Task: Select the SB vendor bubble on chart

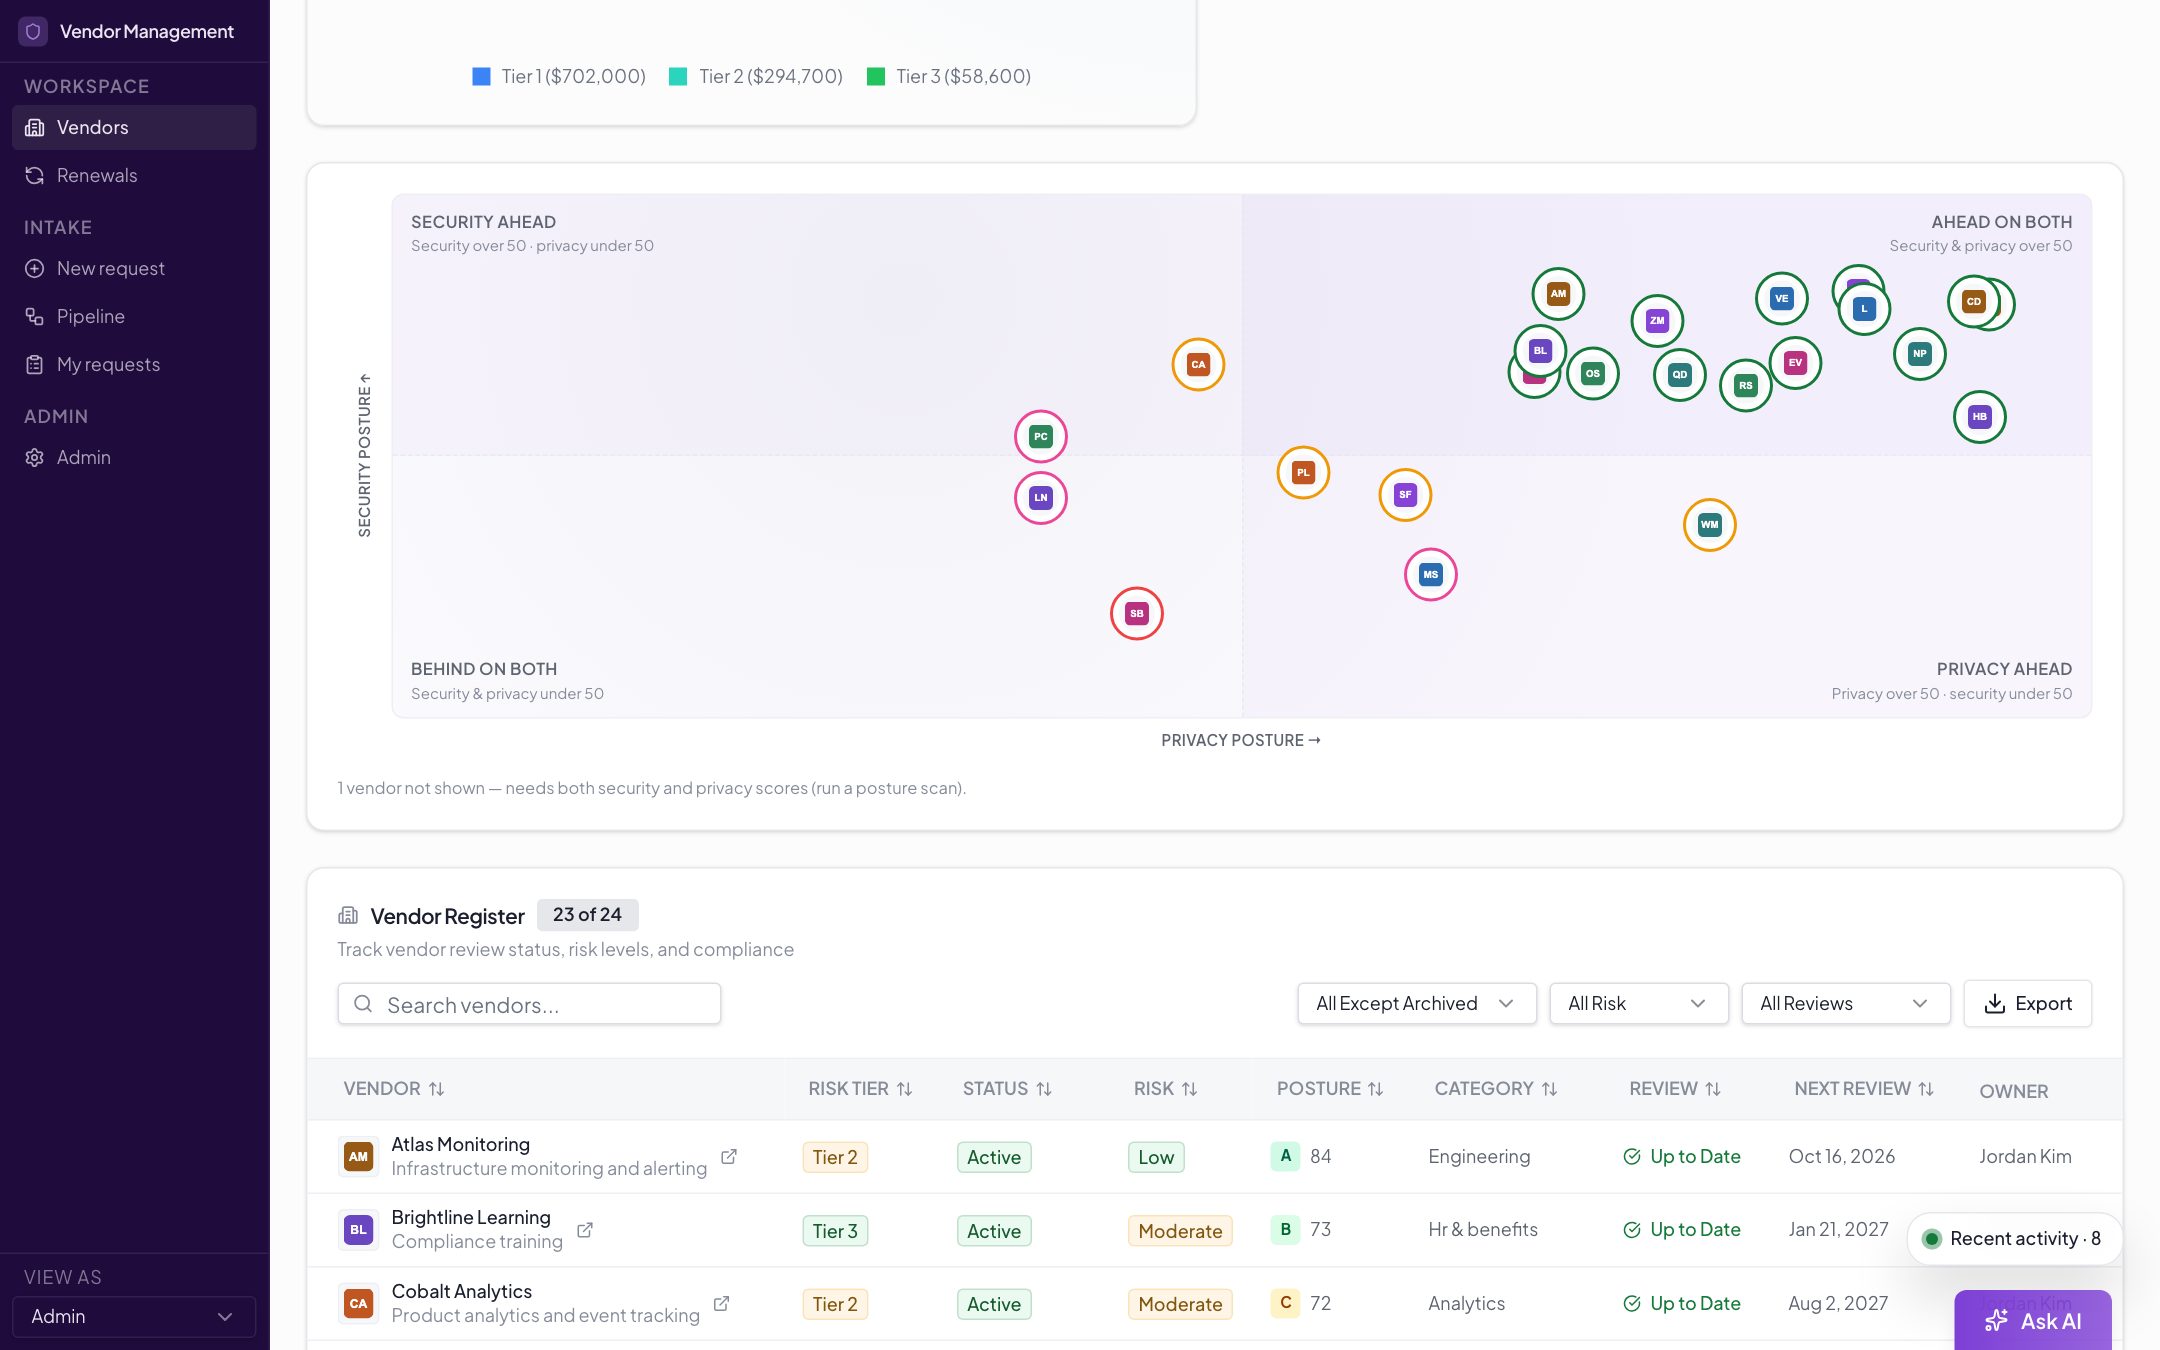Action: tap(1137, 614)
